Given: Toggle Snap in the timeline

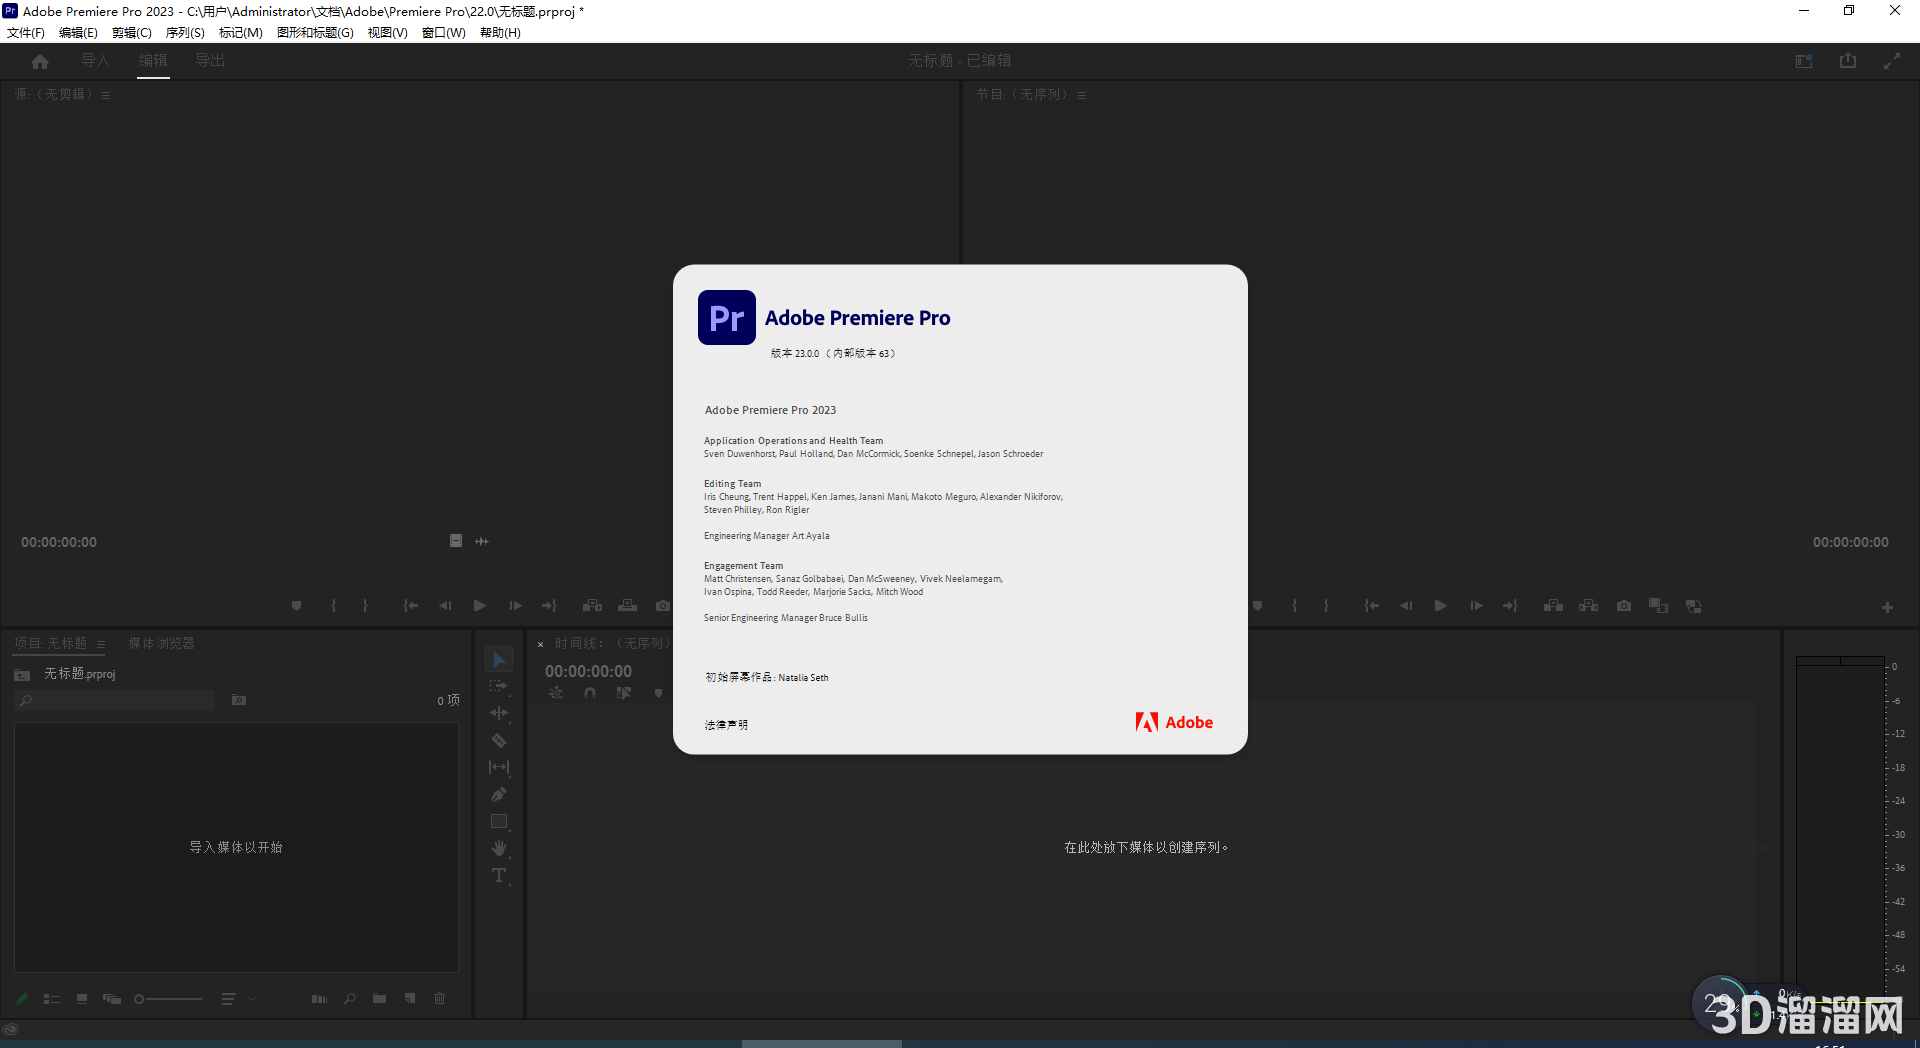Looking at the screenshot, I should [590, 692].
